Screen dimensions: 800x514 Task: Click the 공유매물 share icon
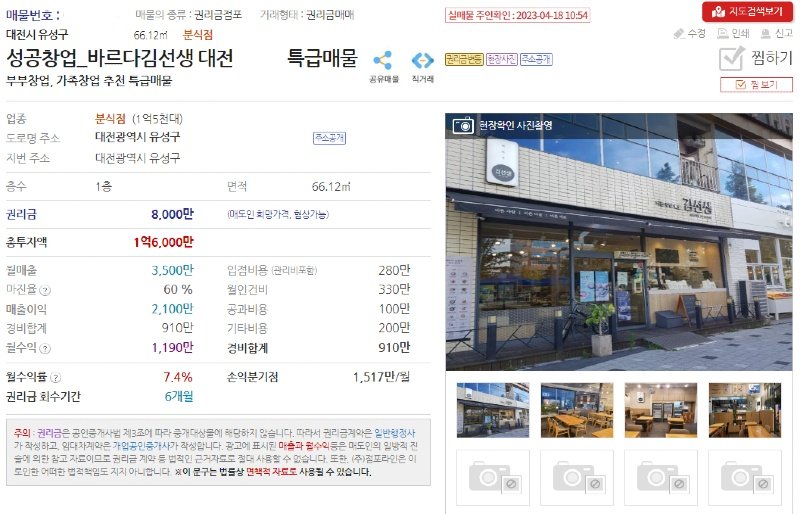click(383, 60)
